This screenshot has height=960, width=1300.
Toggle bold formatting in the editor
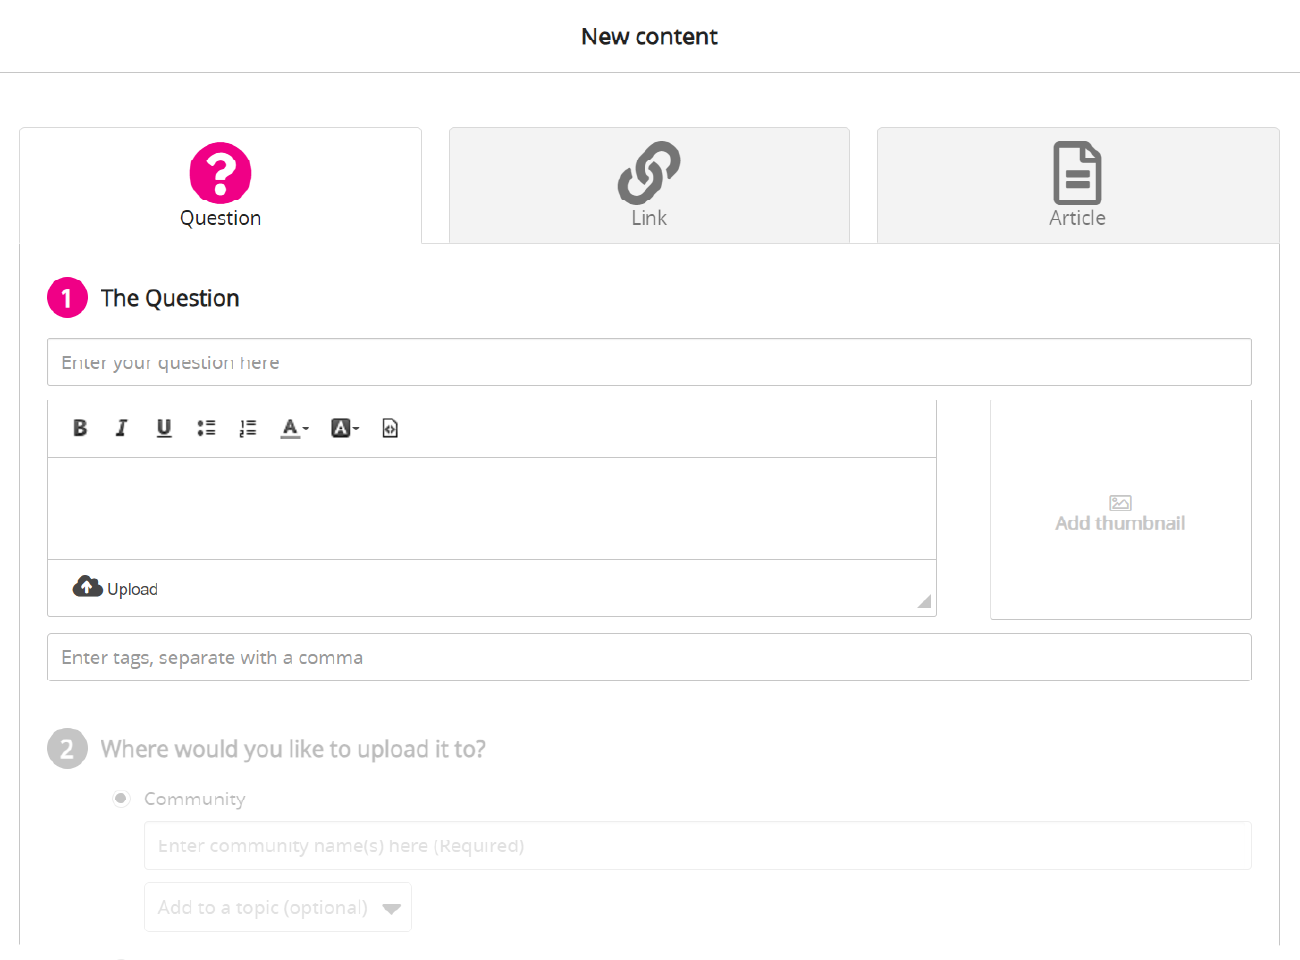pos(80,428)
